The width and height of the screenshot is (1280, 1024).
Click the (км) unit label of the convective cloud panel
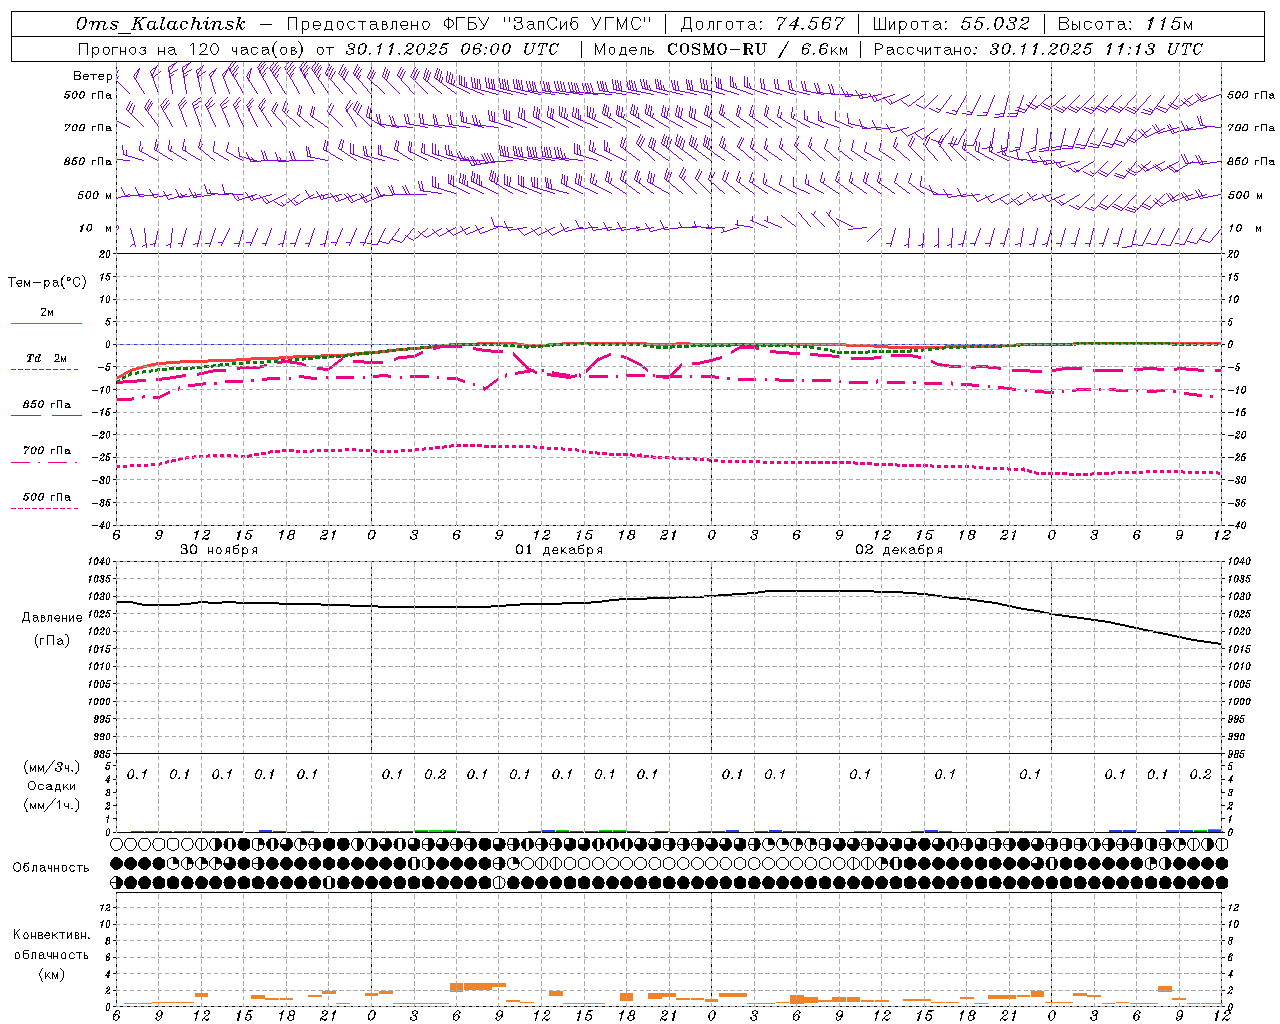(51, 974)
